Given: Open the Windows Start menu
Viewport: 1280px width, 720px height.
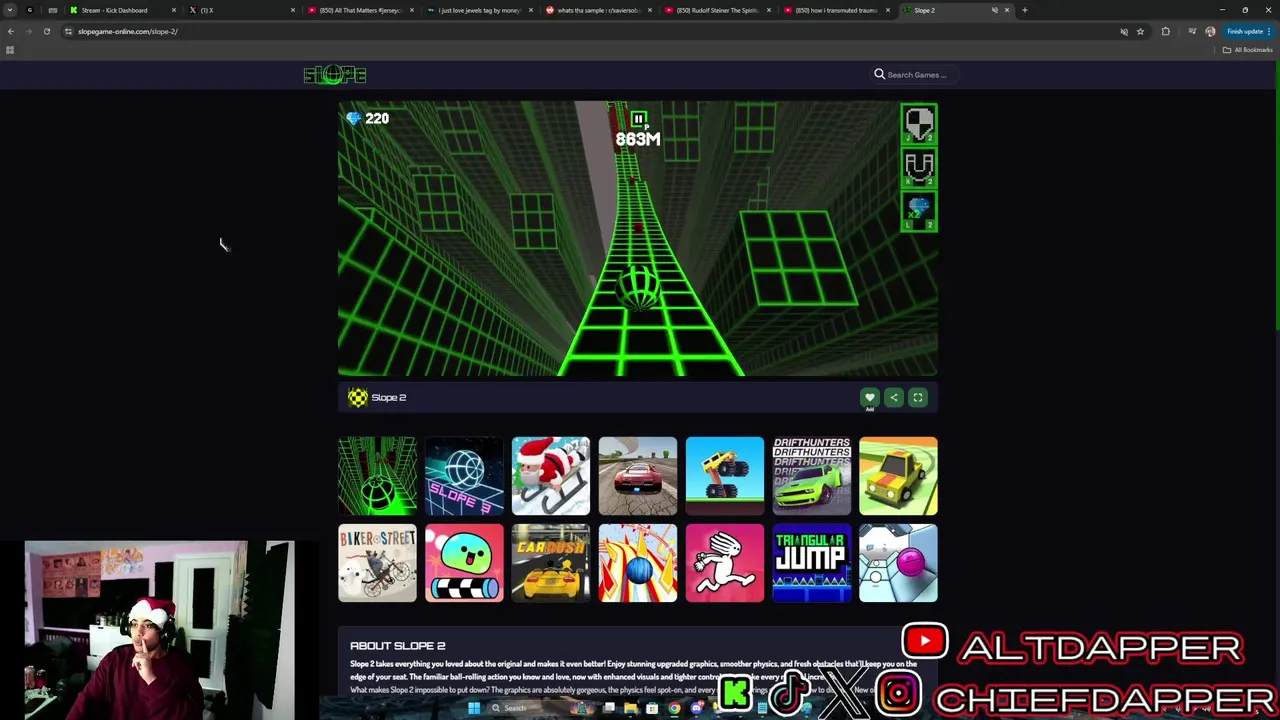Looking at the screenshot, I should 474,708.
